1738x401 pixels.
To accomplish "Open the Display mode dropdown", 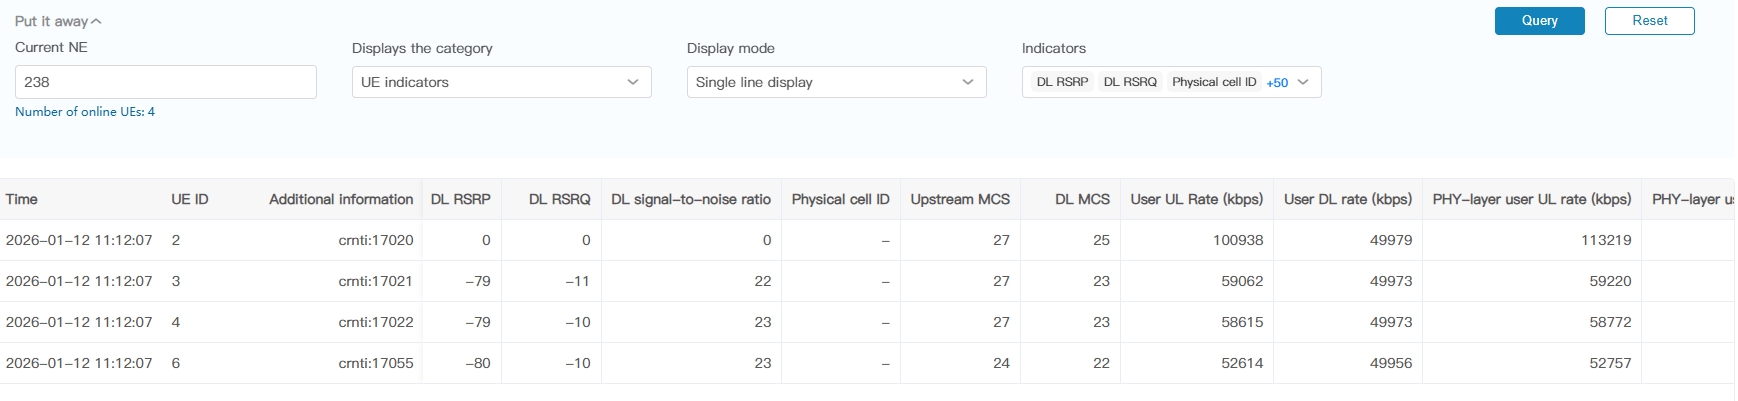I will point(836,82).
